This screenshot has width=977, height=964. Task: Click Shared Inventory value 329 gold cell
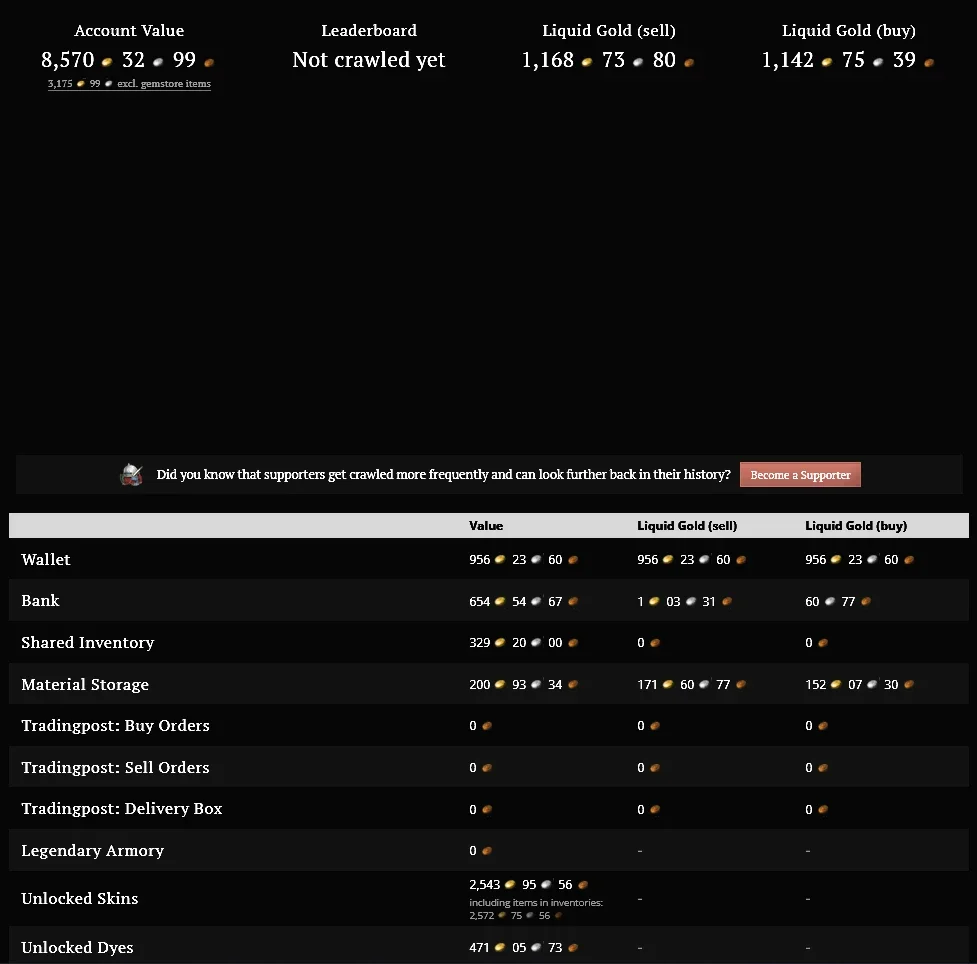click(x=523, y=642)
